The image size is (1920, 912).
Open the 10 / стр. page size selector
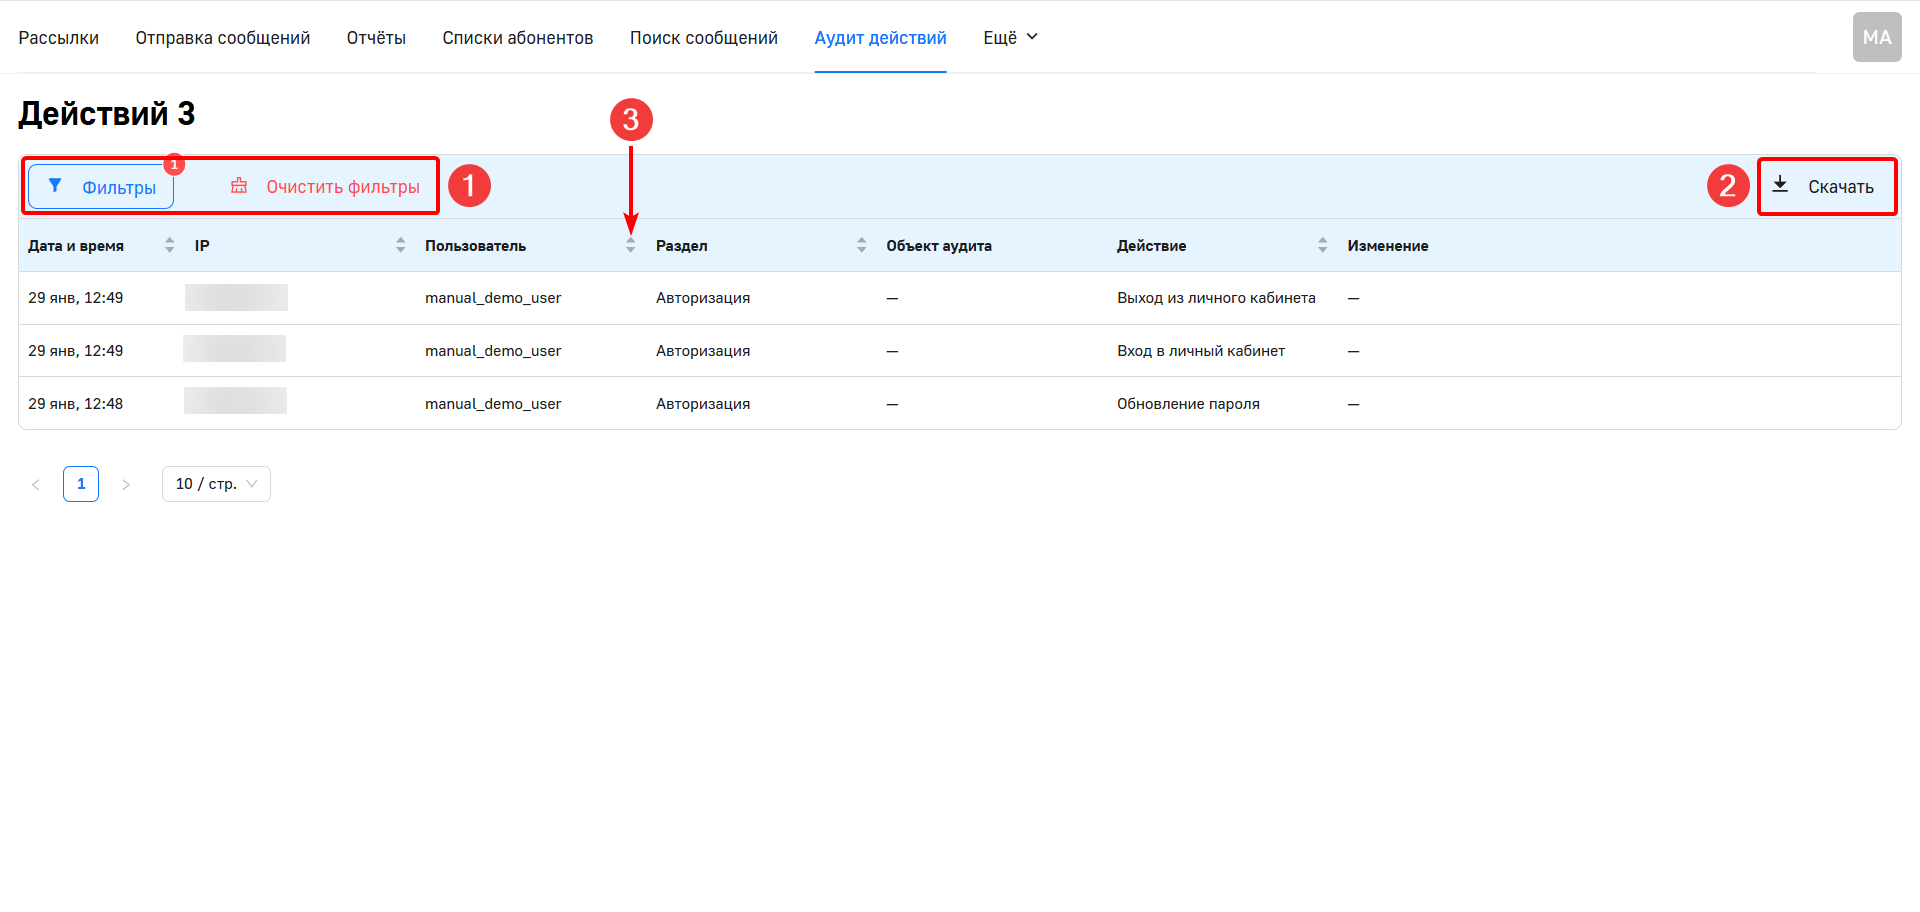tap(216, 484)
